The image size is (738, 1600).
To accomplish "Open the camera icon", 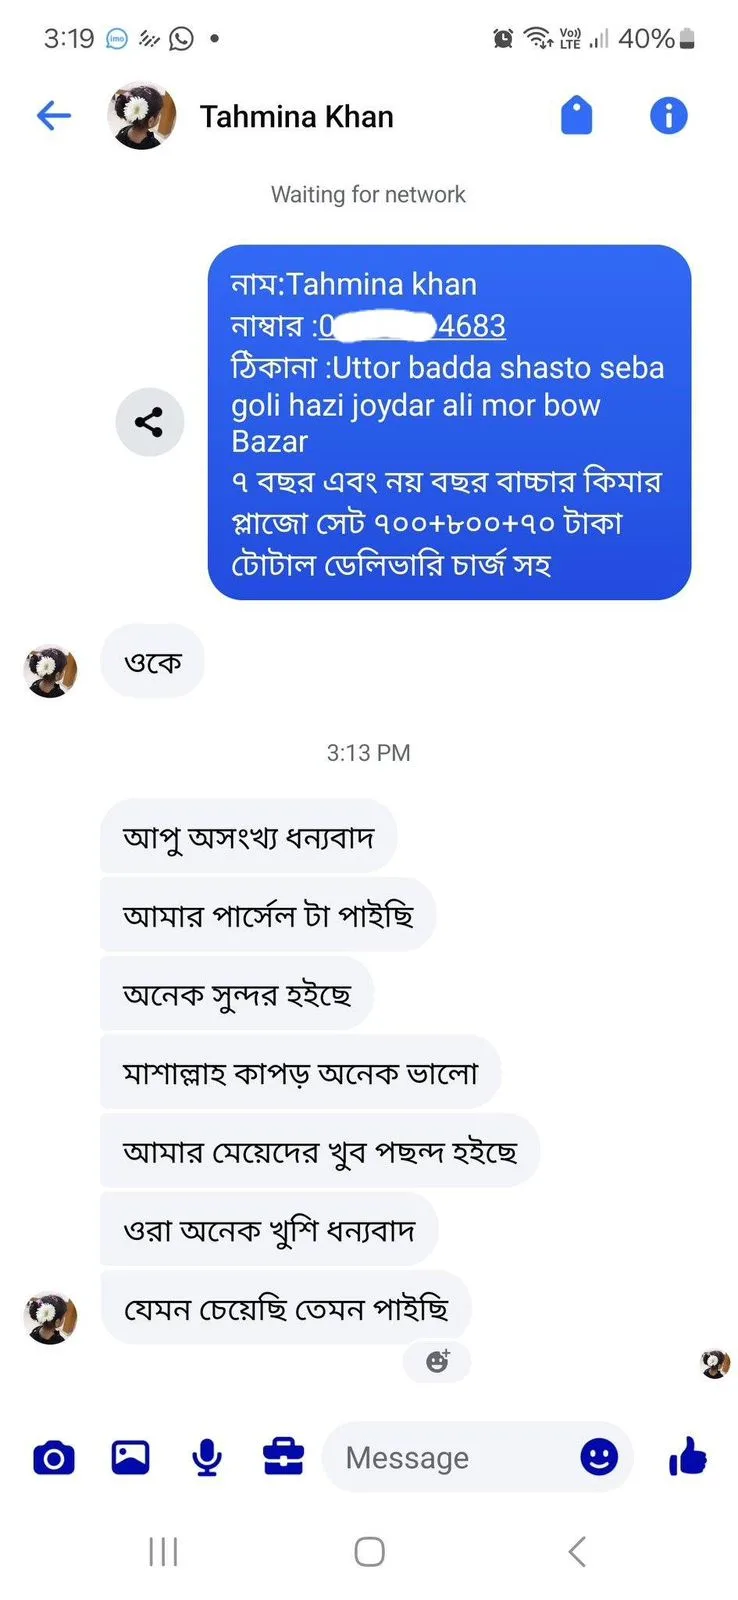I will click(x=54, y=1458).
